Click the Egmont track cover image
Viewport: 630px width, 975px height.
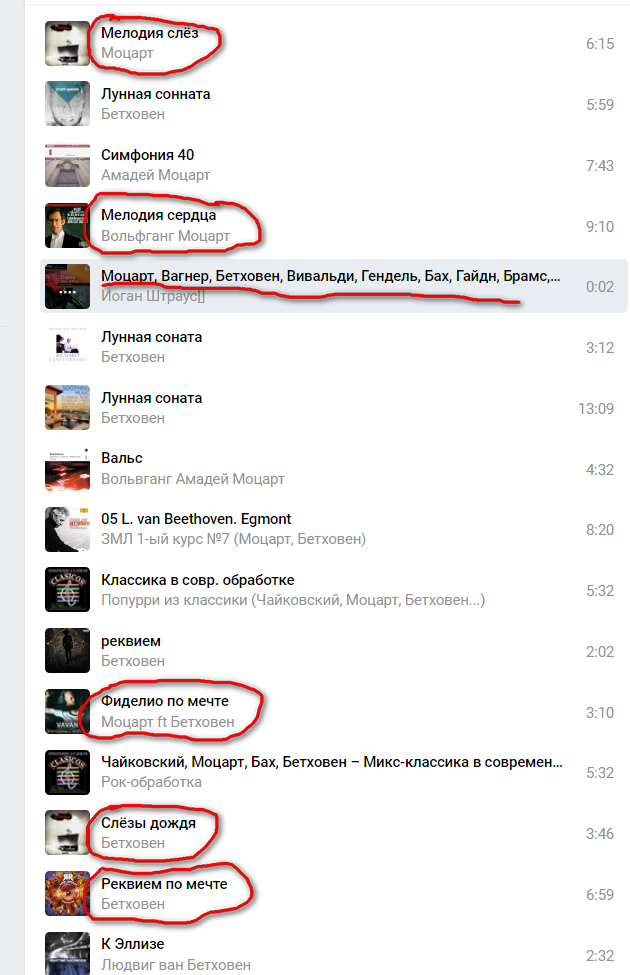[67, 530]
